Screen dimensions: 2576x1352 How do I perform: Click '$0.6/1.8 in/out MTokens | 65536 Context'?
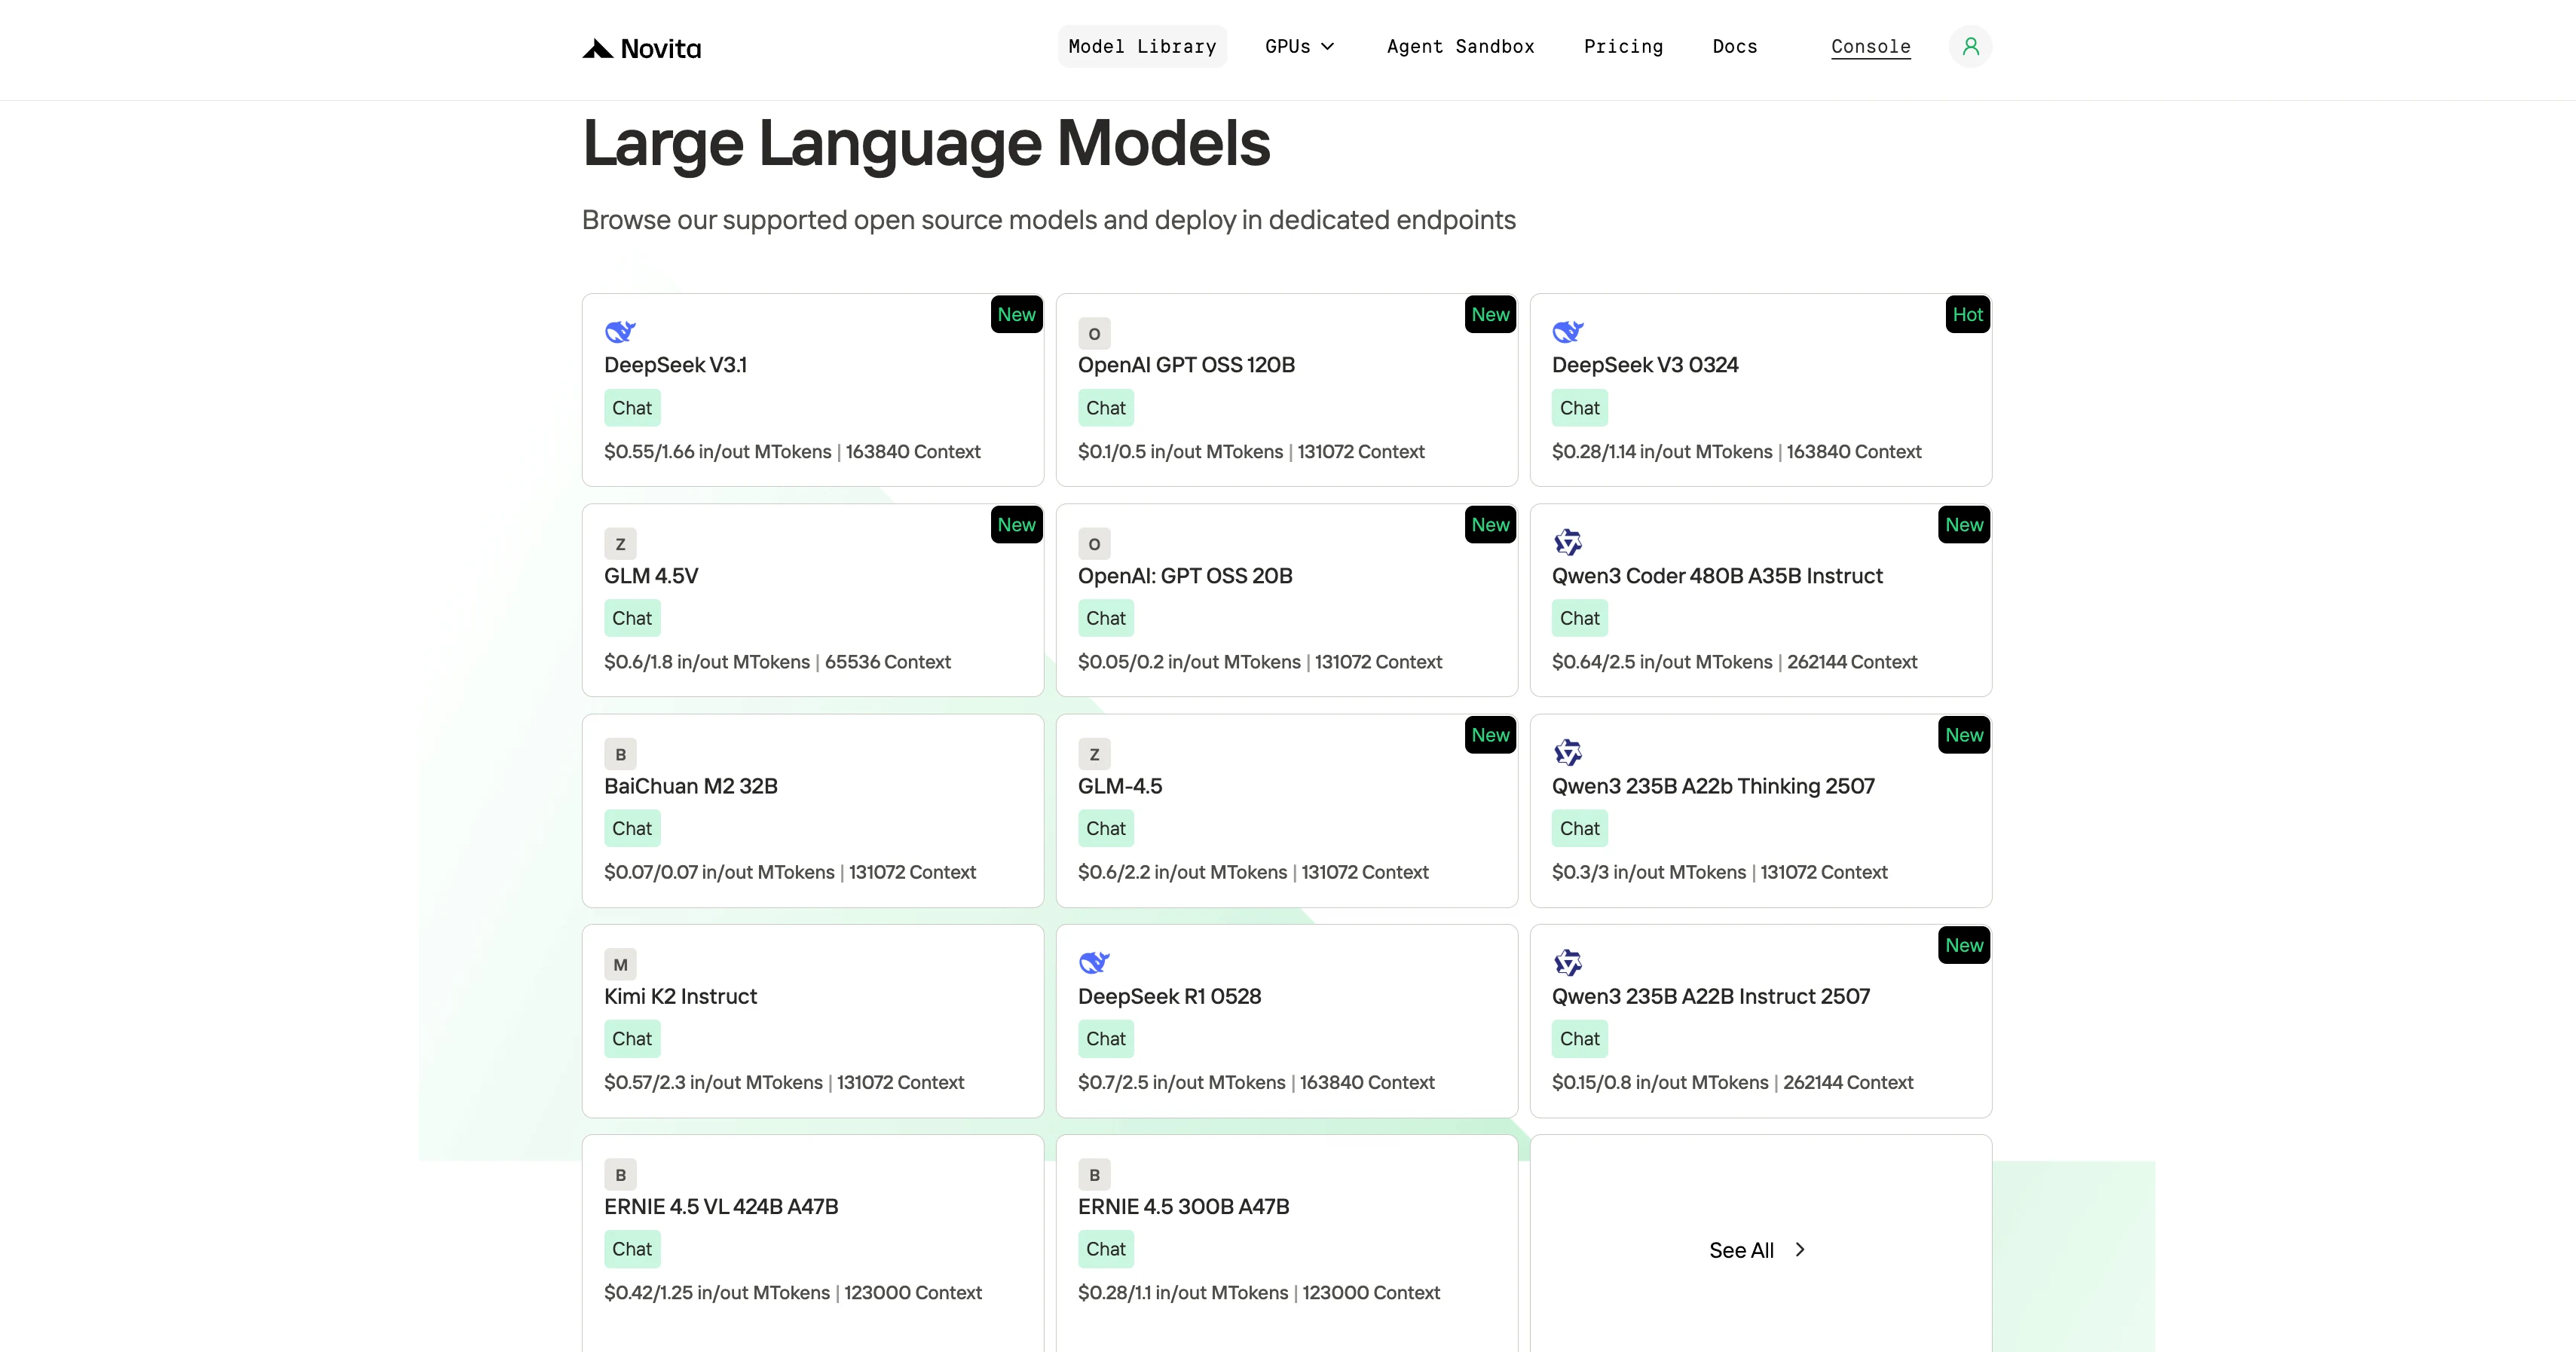click(x=777, y=662)
